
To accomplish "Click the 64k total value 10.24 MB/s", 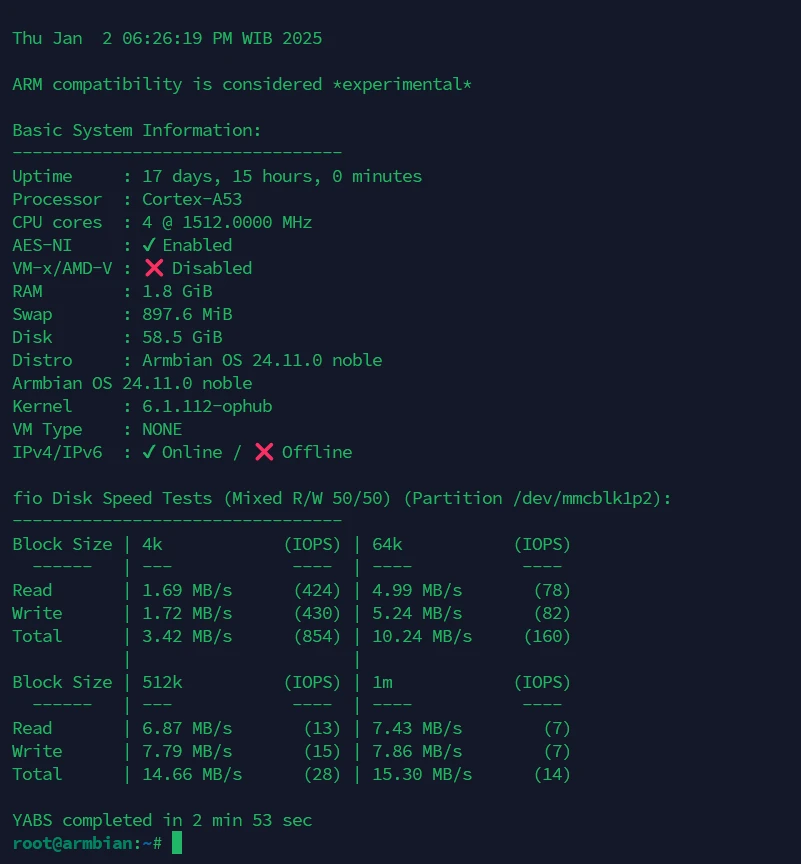I will (422, 636).
